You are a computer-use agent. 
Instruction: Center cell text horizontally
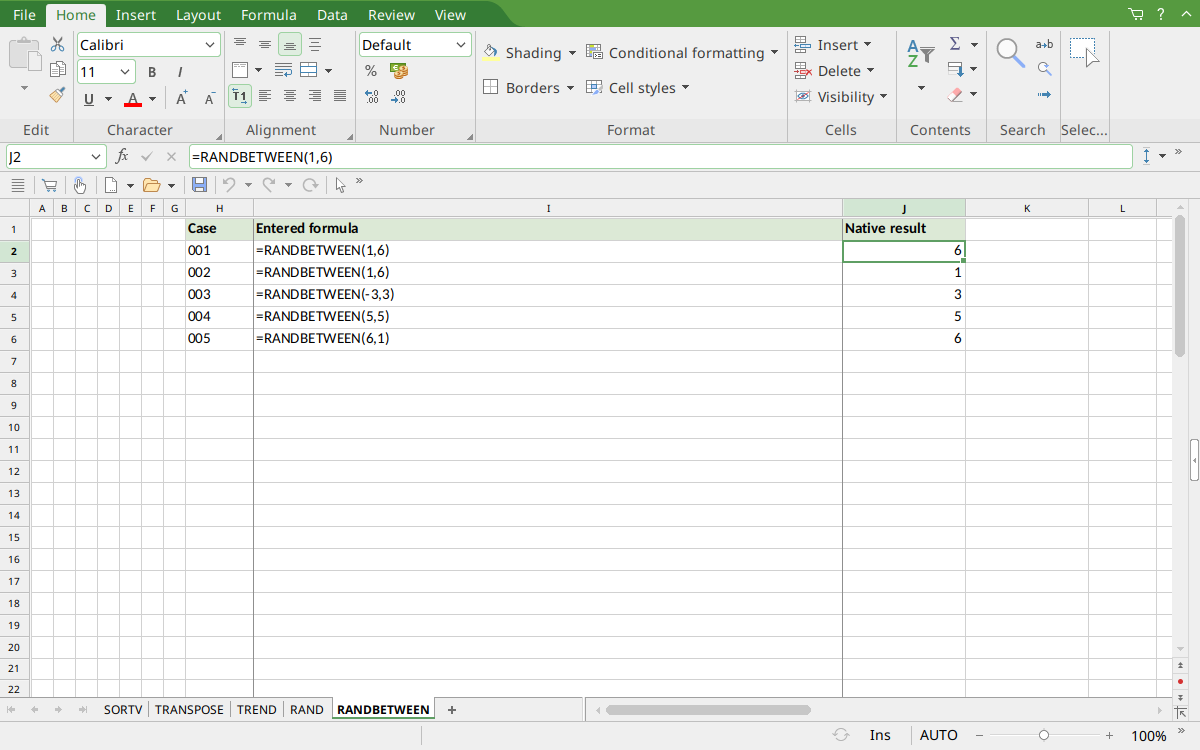pos(290,97)
